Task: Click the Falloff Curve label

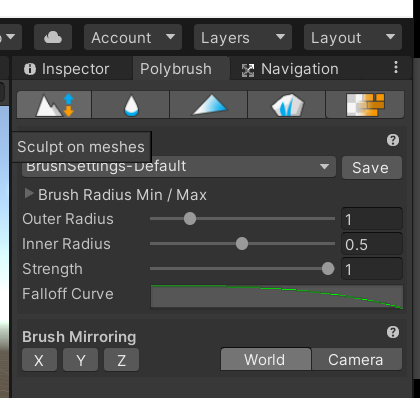Action: tap(68, 294)
